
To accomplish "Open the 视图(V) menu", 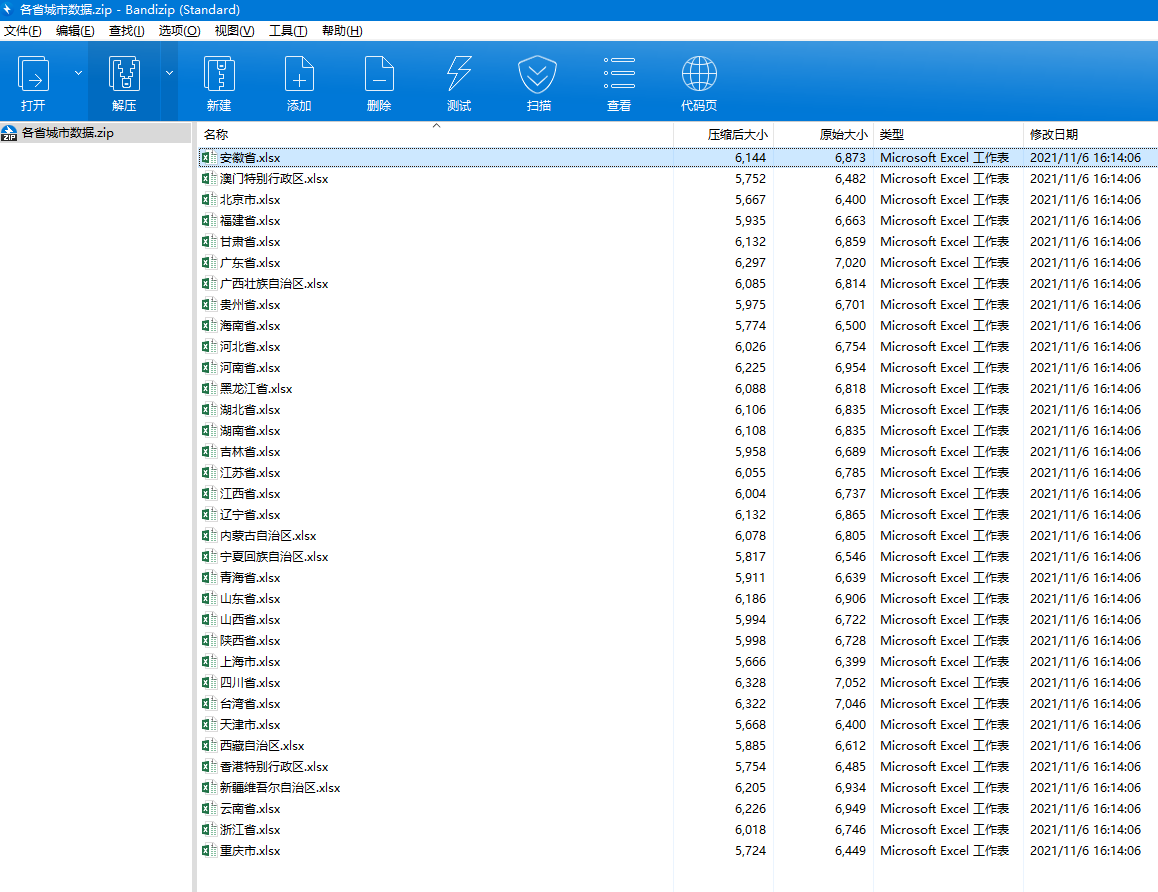I will click(x=234, y=30).
